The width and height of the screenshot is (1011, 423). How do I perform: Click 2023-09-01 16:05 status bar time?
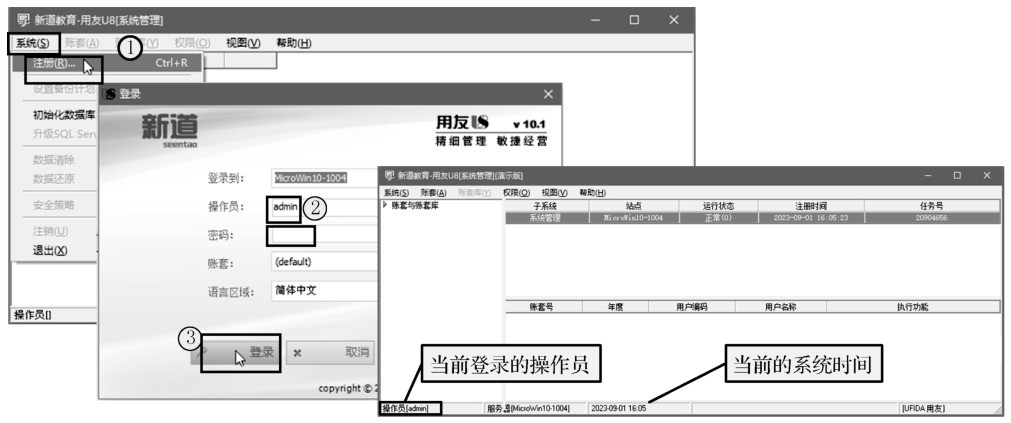619,408
